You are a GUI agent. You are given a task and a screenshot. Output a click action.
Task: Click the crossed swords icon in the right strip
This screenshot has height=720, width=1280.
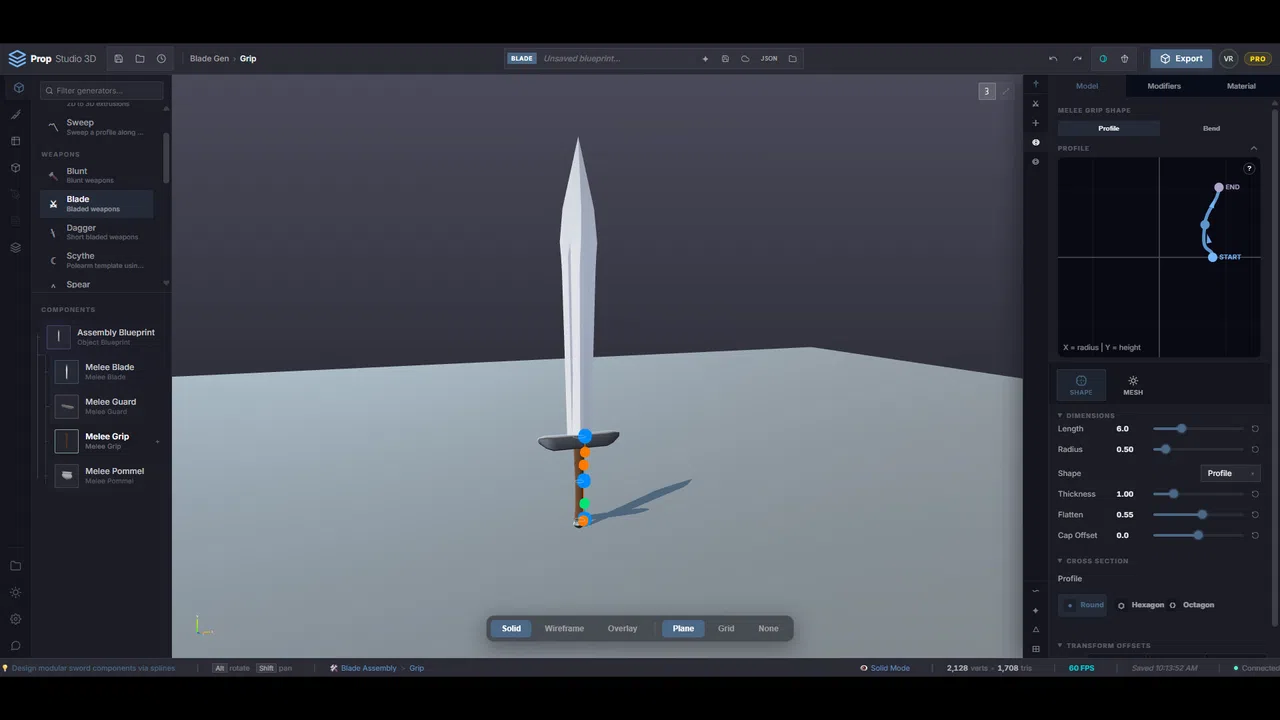point(1036,104)
